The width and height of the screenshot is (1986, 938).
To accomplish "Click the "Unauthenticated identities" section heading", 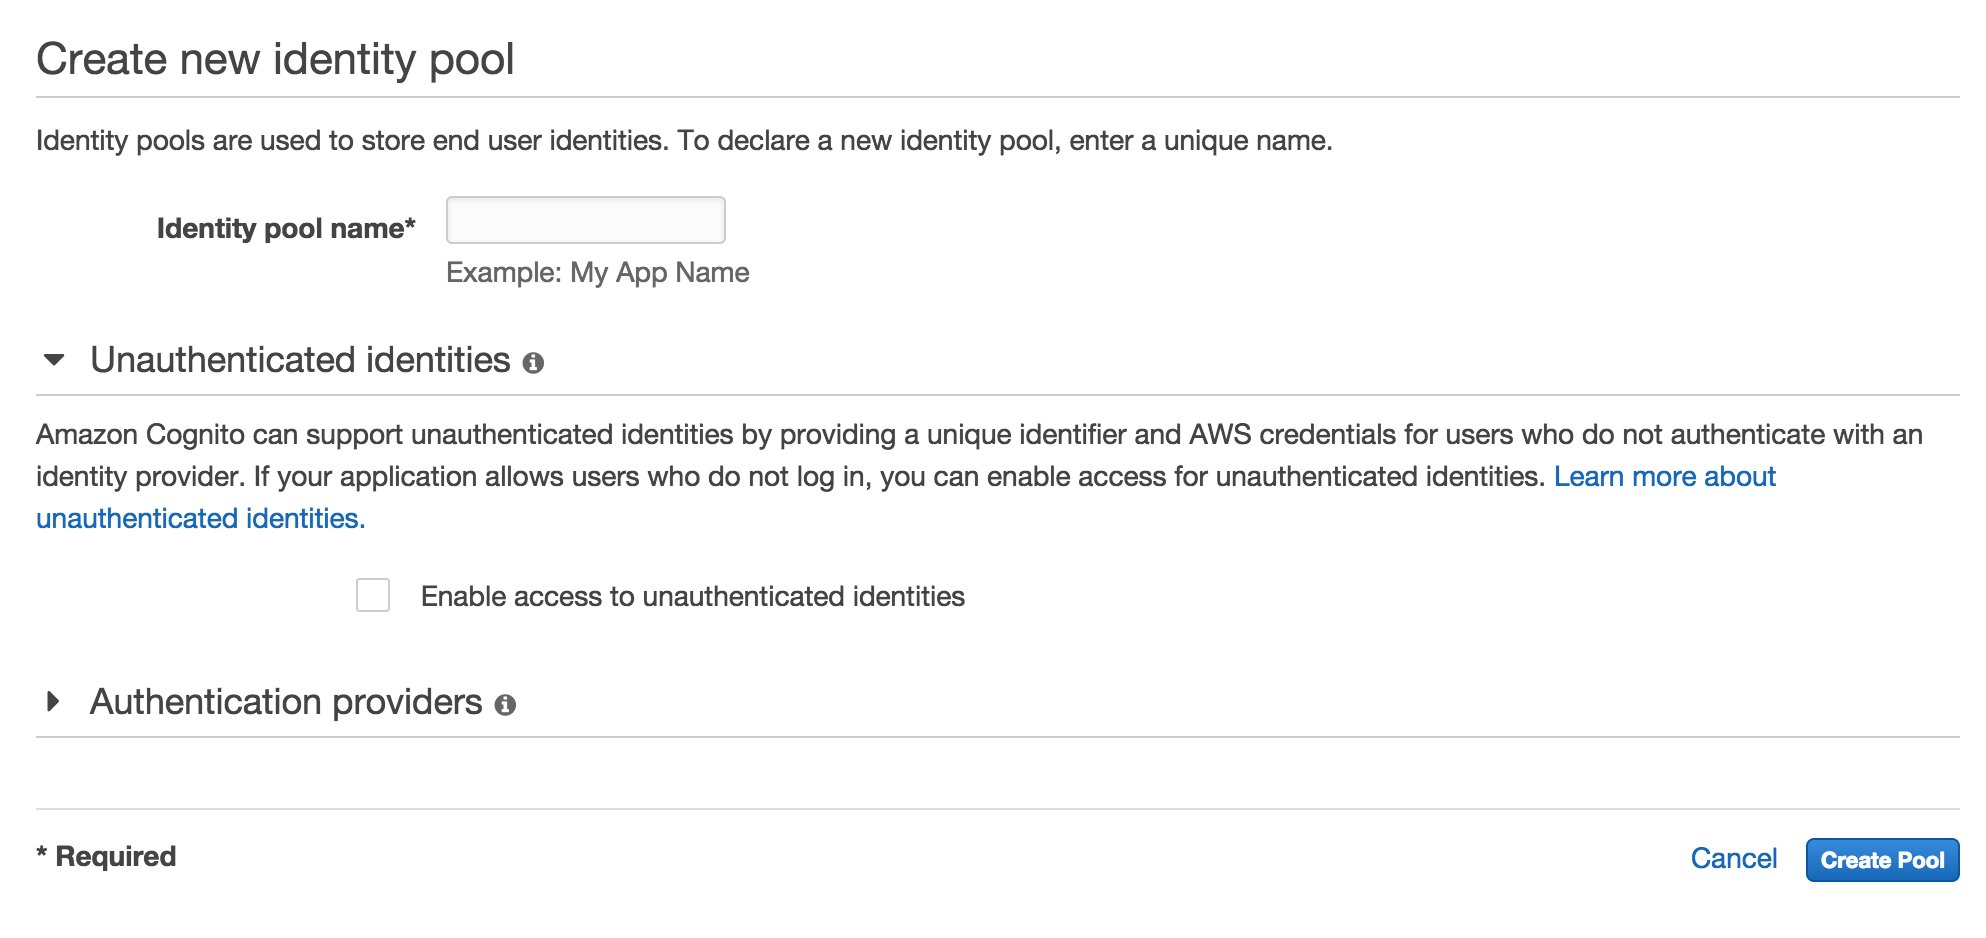I will coord(300,360).
